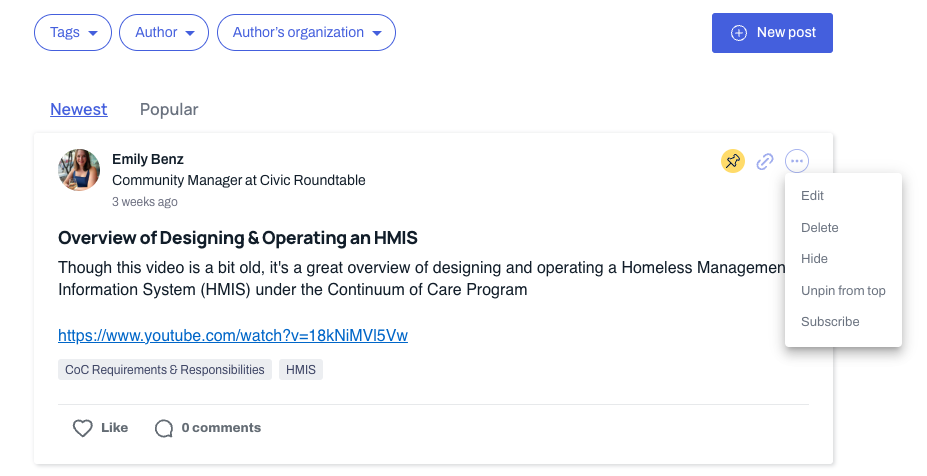Click the yellow pin icon on the post
927x476 pixels.
(x=732, y=161)
